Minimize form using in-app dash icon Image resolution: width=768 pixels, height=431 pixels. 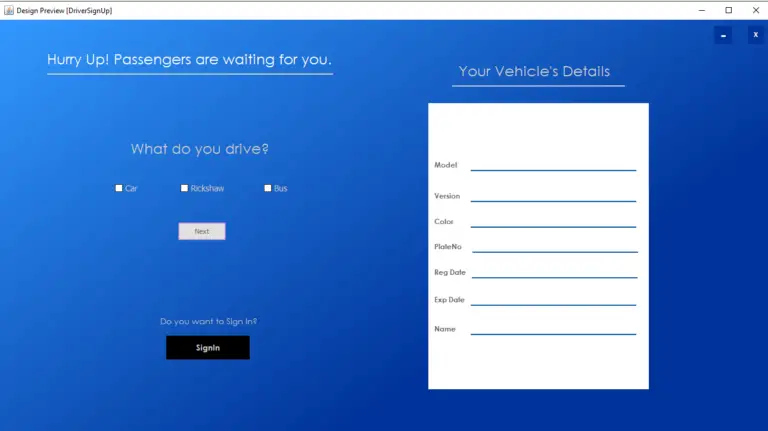pyautogui.click(x=723, y=35)
